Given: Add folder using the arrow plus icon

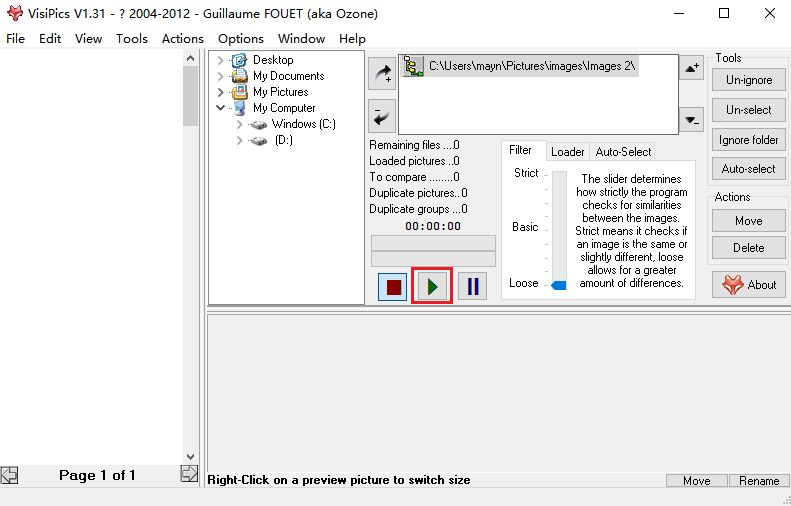Looking at the screenshot, I should click(x=382, y=74).
